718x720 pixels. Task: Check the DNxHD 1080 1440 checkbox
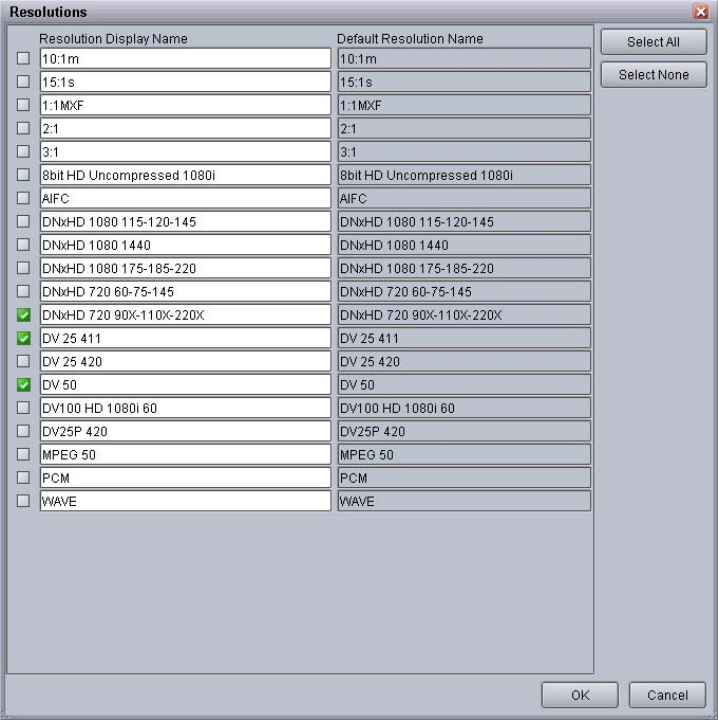[x=23, y=245]
